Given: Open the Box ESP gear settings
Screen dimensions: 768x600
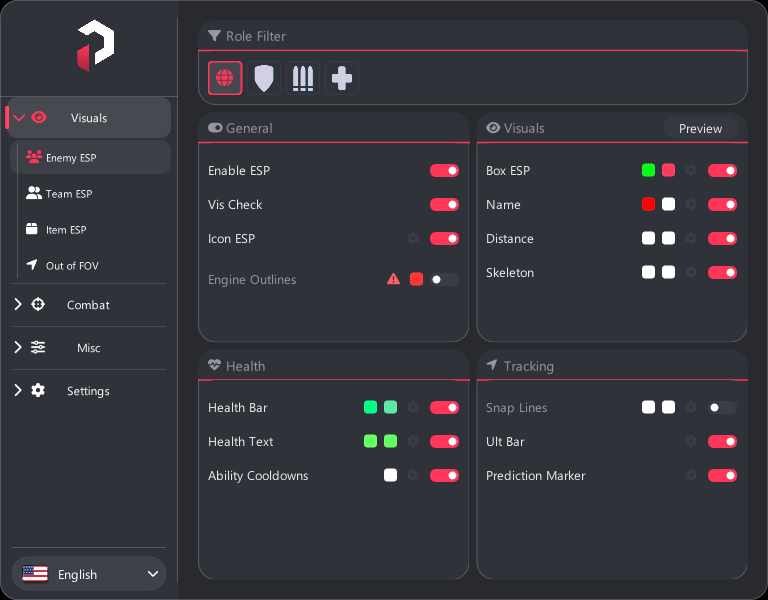Looking at the screenshot, I should [x=691, y=170].
